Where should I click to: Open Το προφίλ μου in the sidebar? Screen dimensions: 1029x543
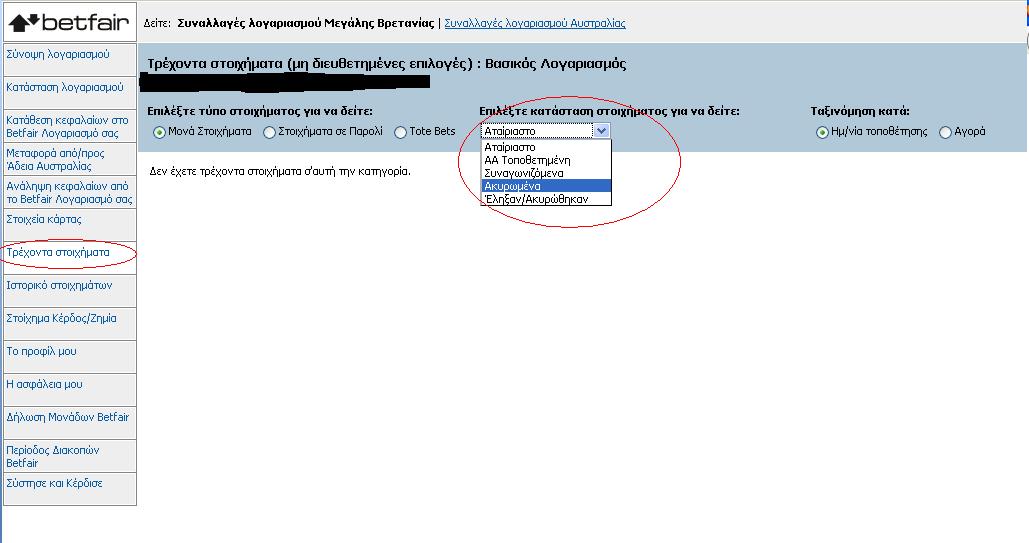[x=41, y=351]
